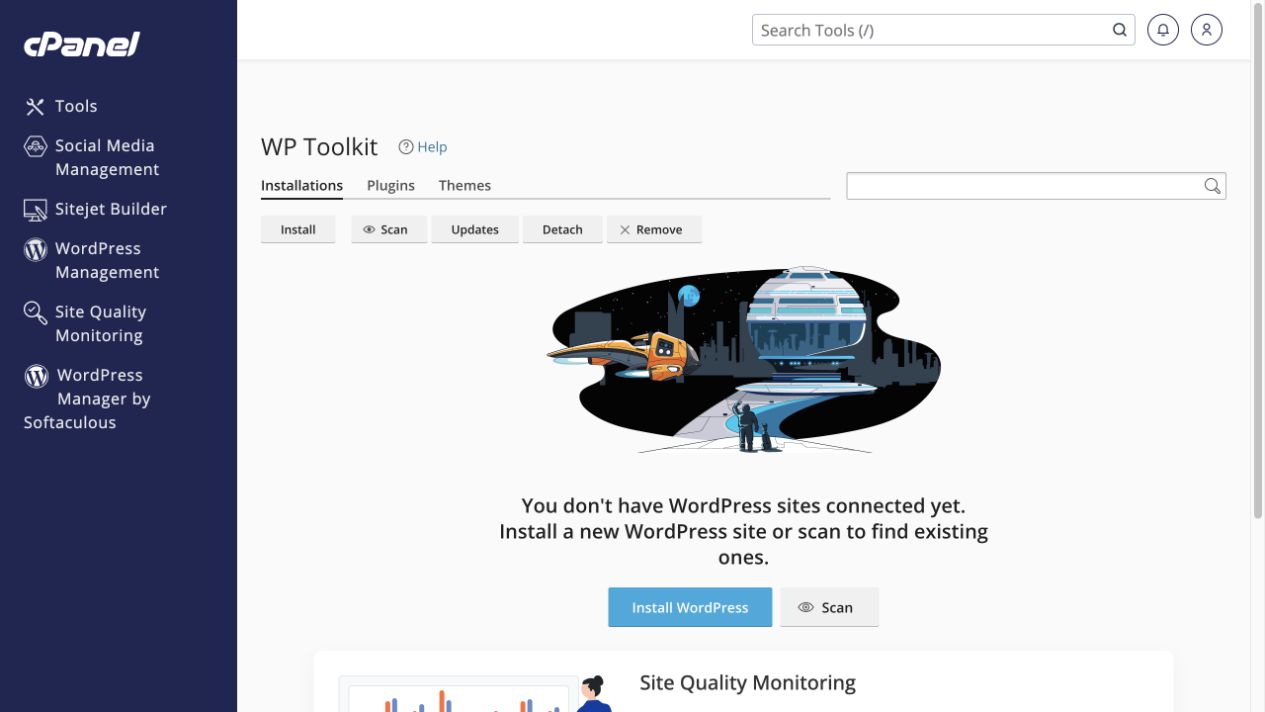Click the Search Tools magnifier icon
1265x712 pixels.
coord(1120,30)
